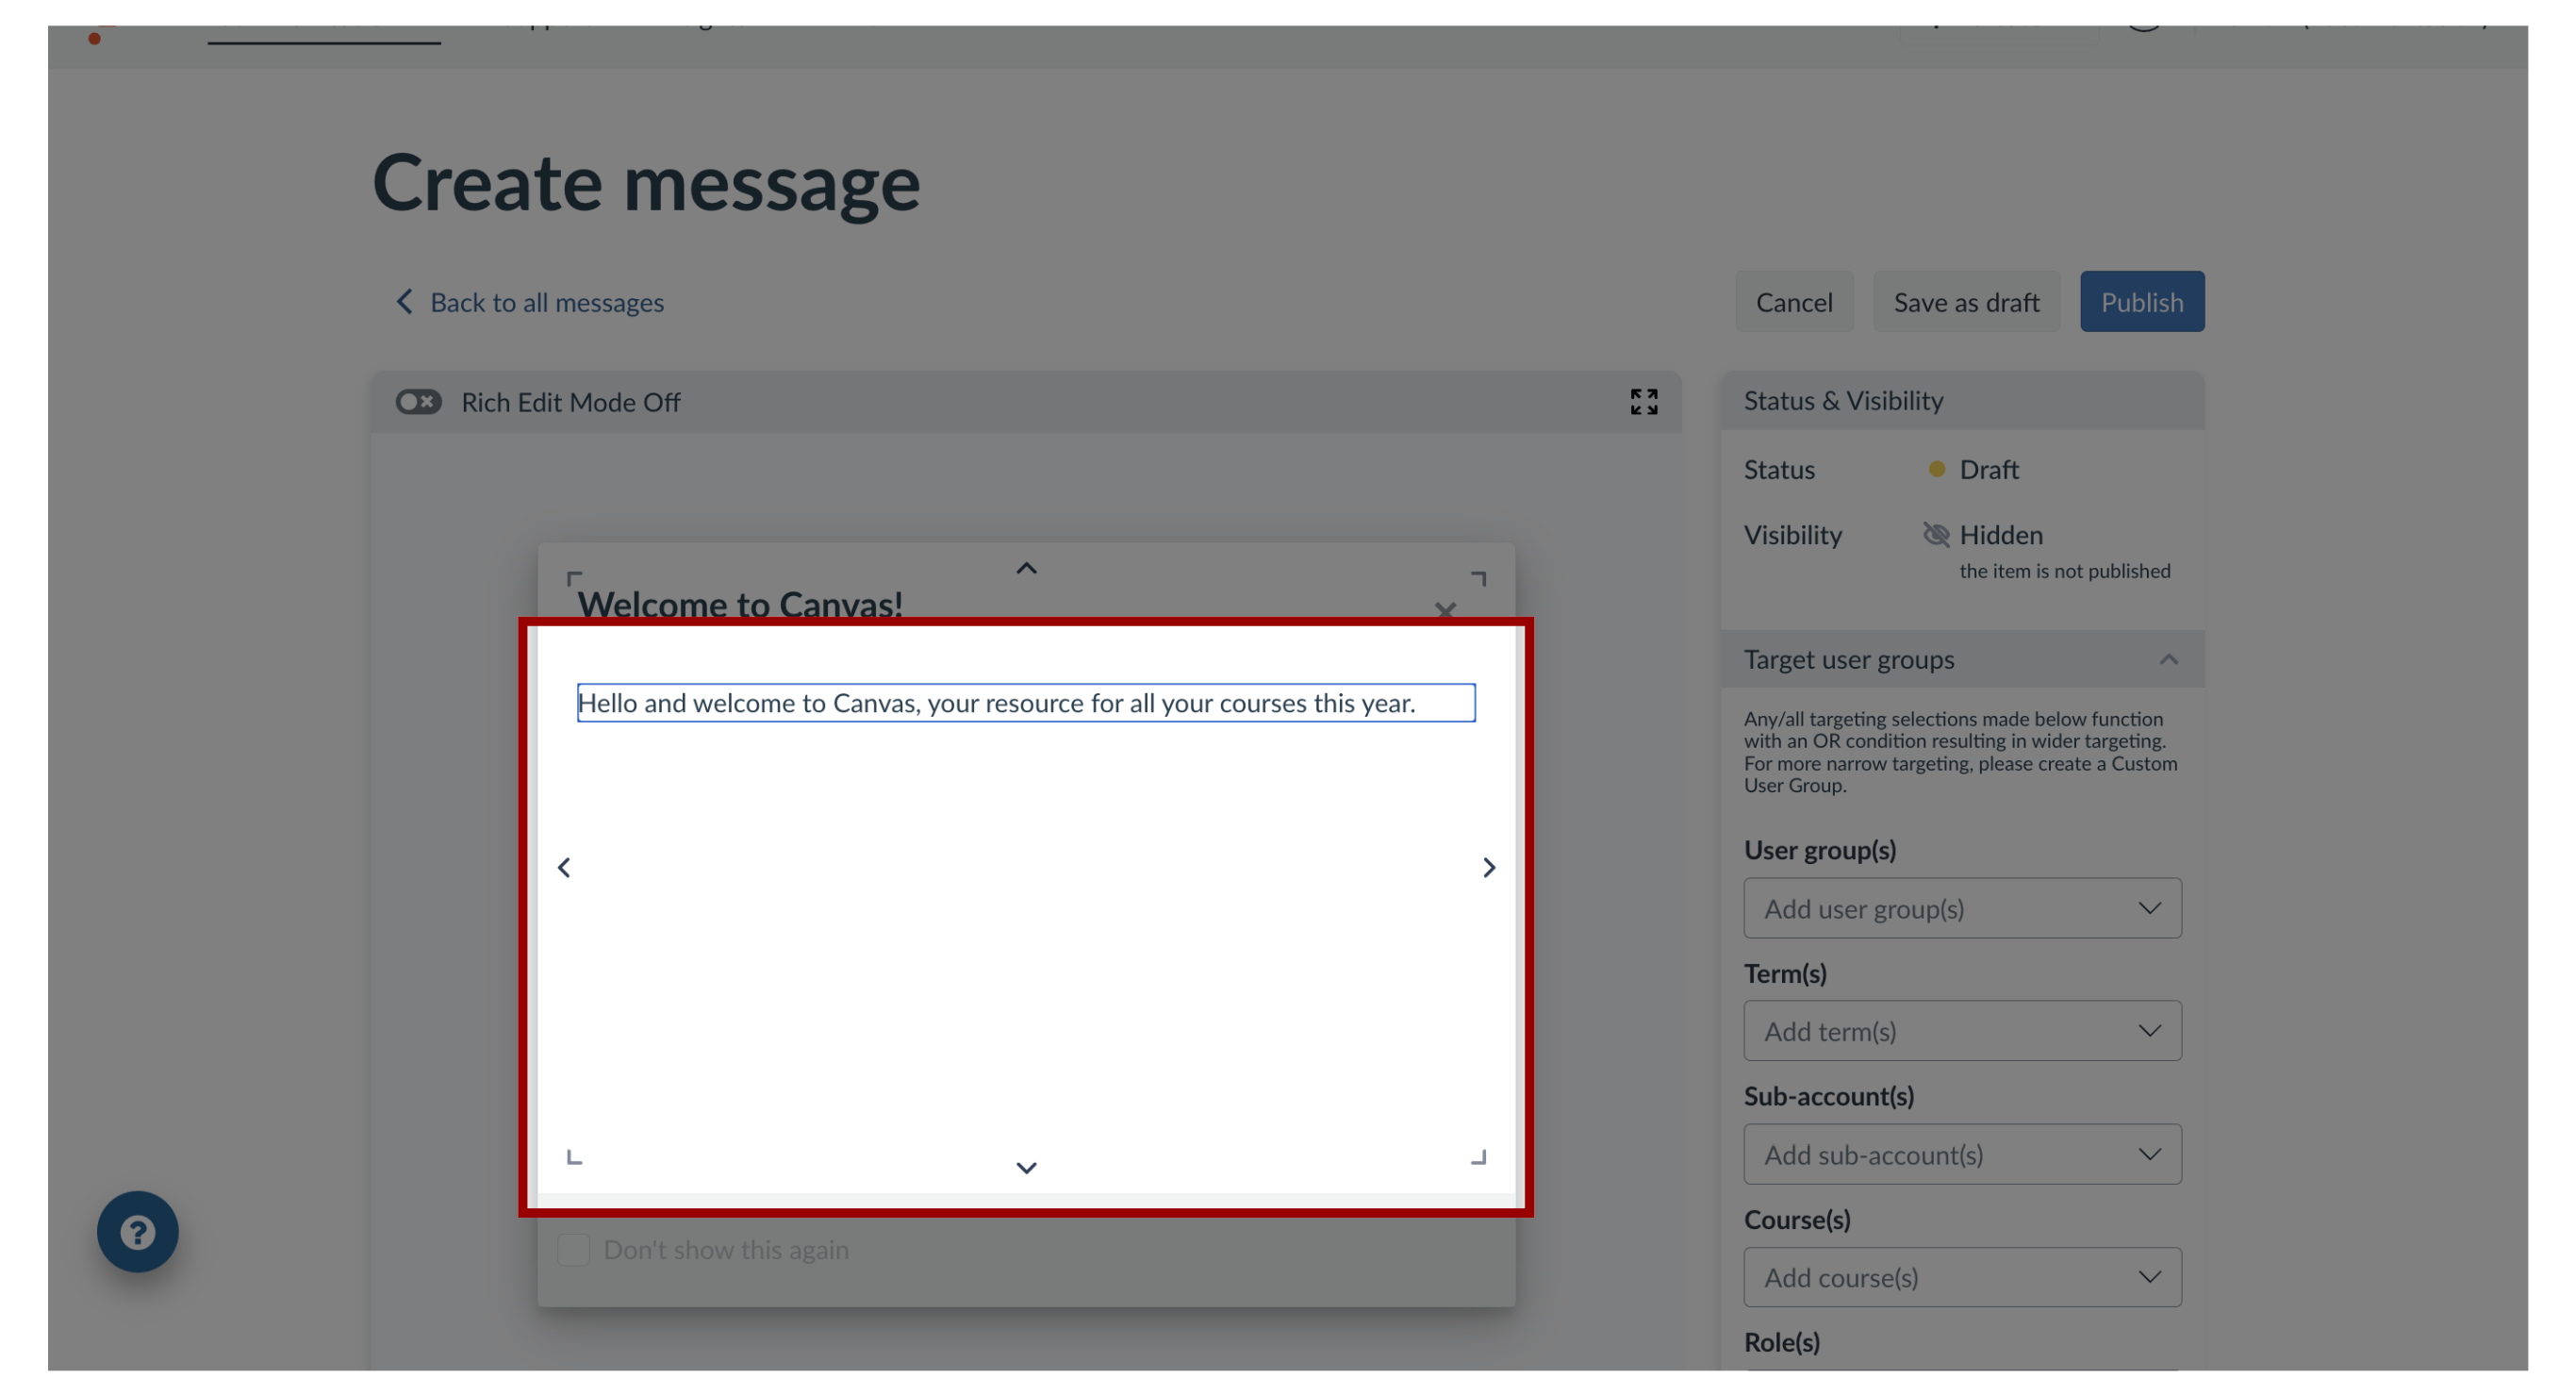Open Add user group(s) dropdown

1962,908
